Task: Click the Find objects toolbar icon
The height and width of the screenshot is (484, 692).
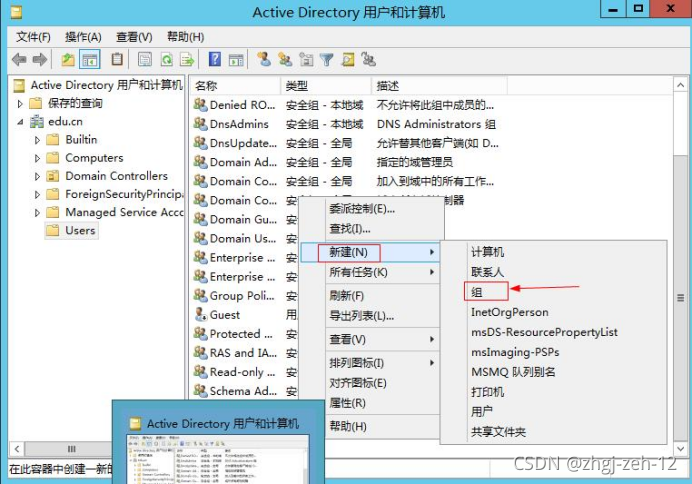Action: click(348, 59)
